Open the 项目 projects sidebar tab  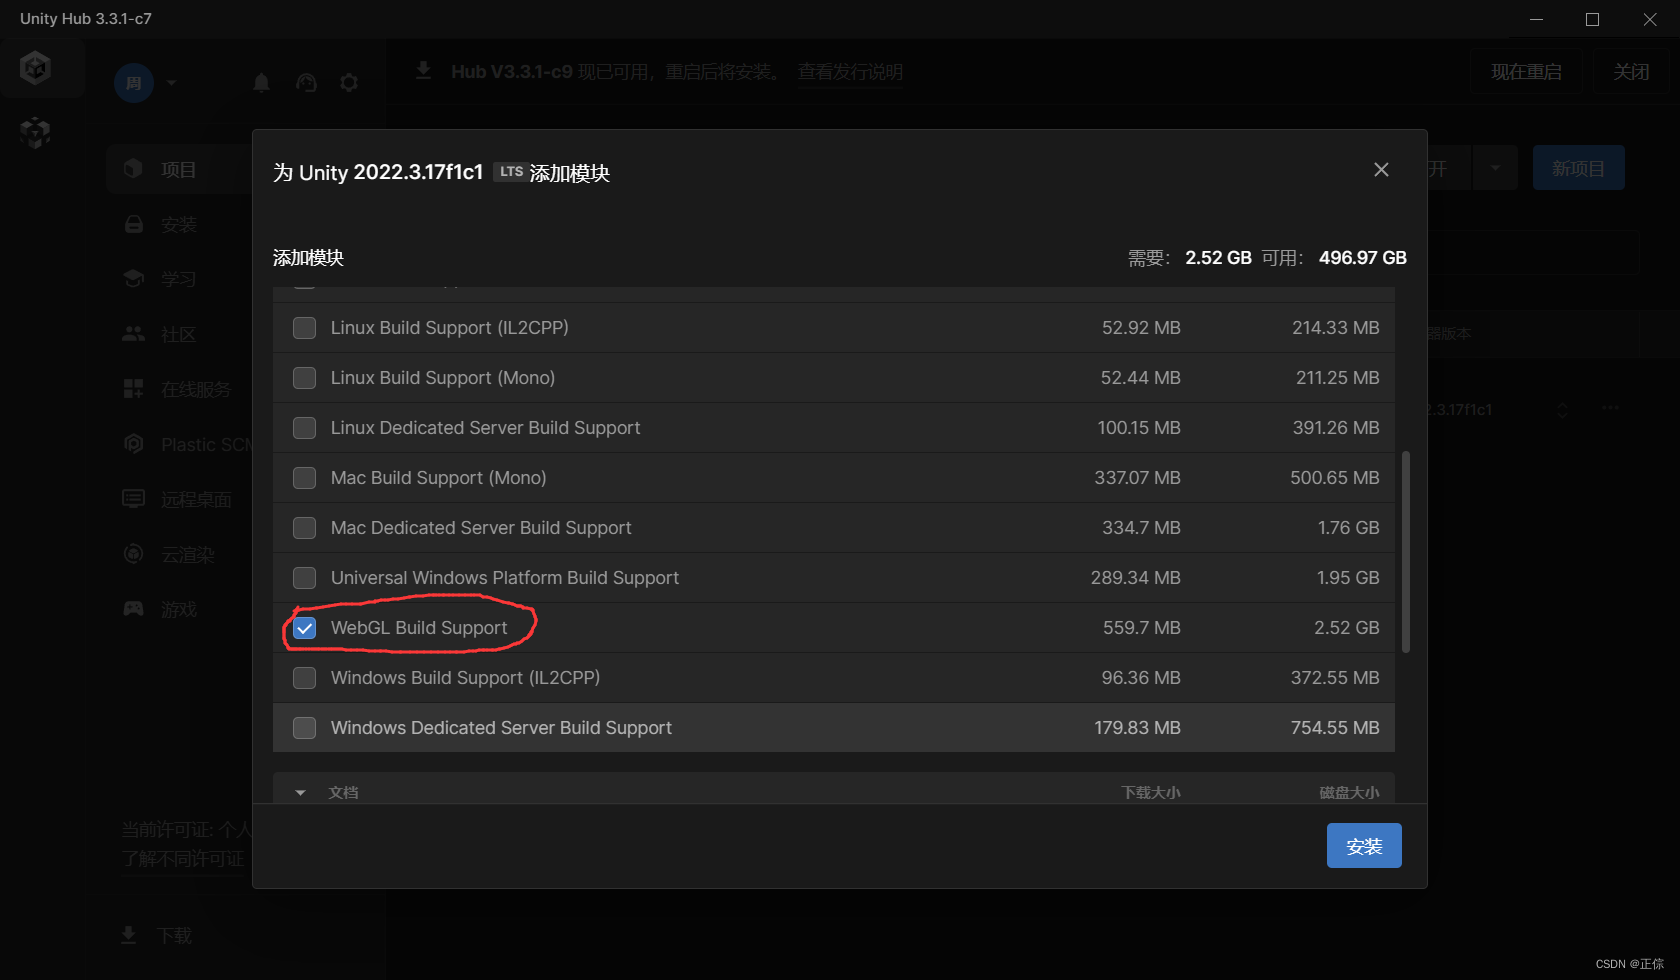point(178,170)
